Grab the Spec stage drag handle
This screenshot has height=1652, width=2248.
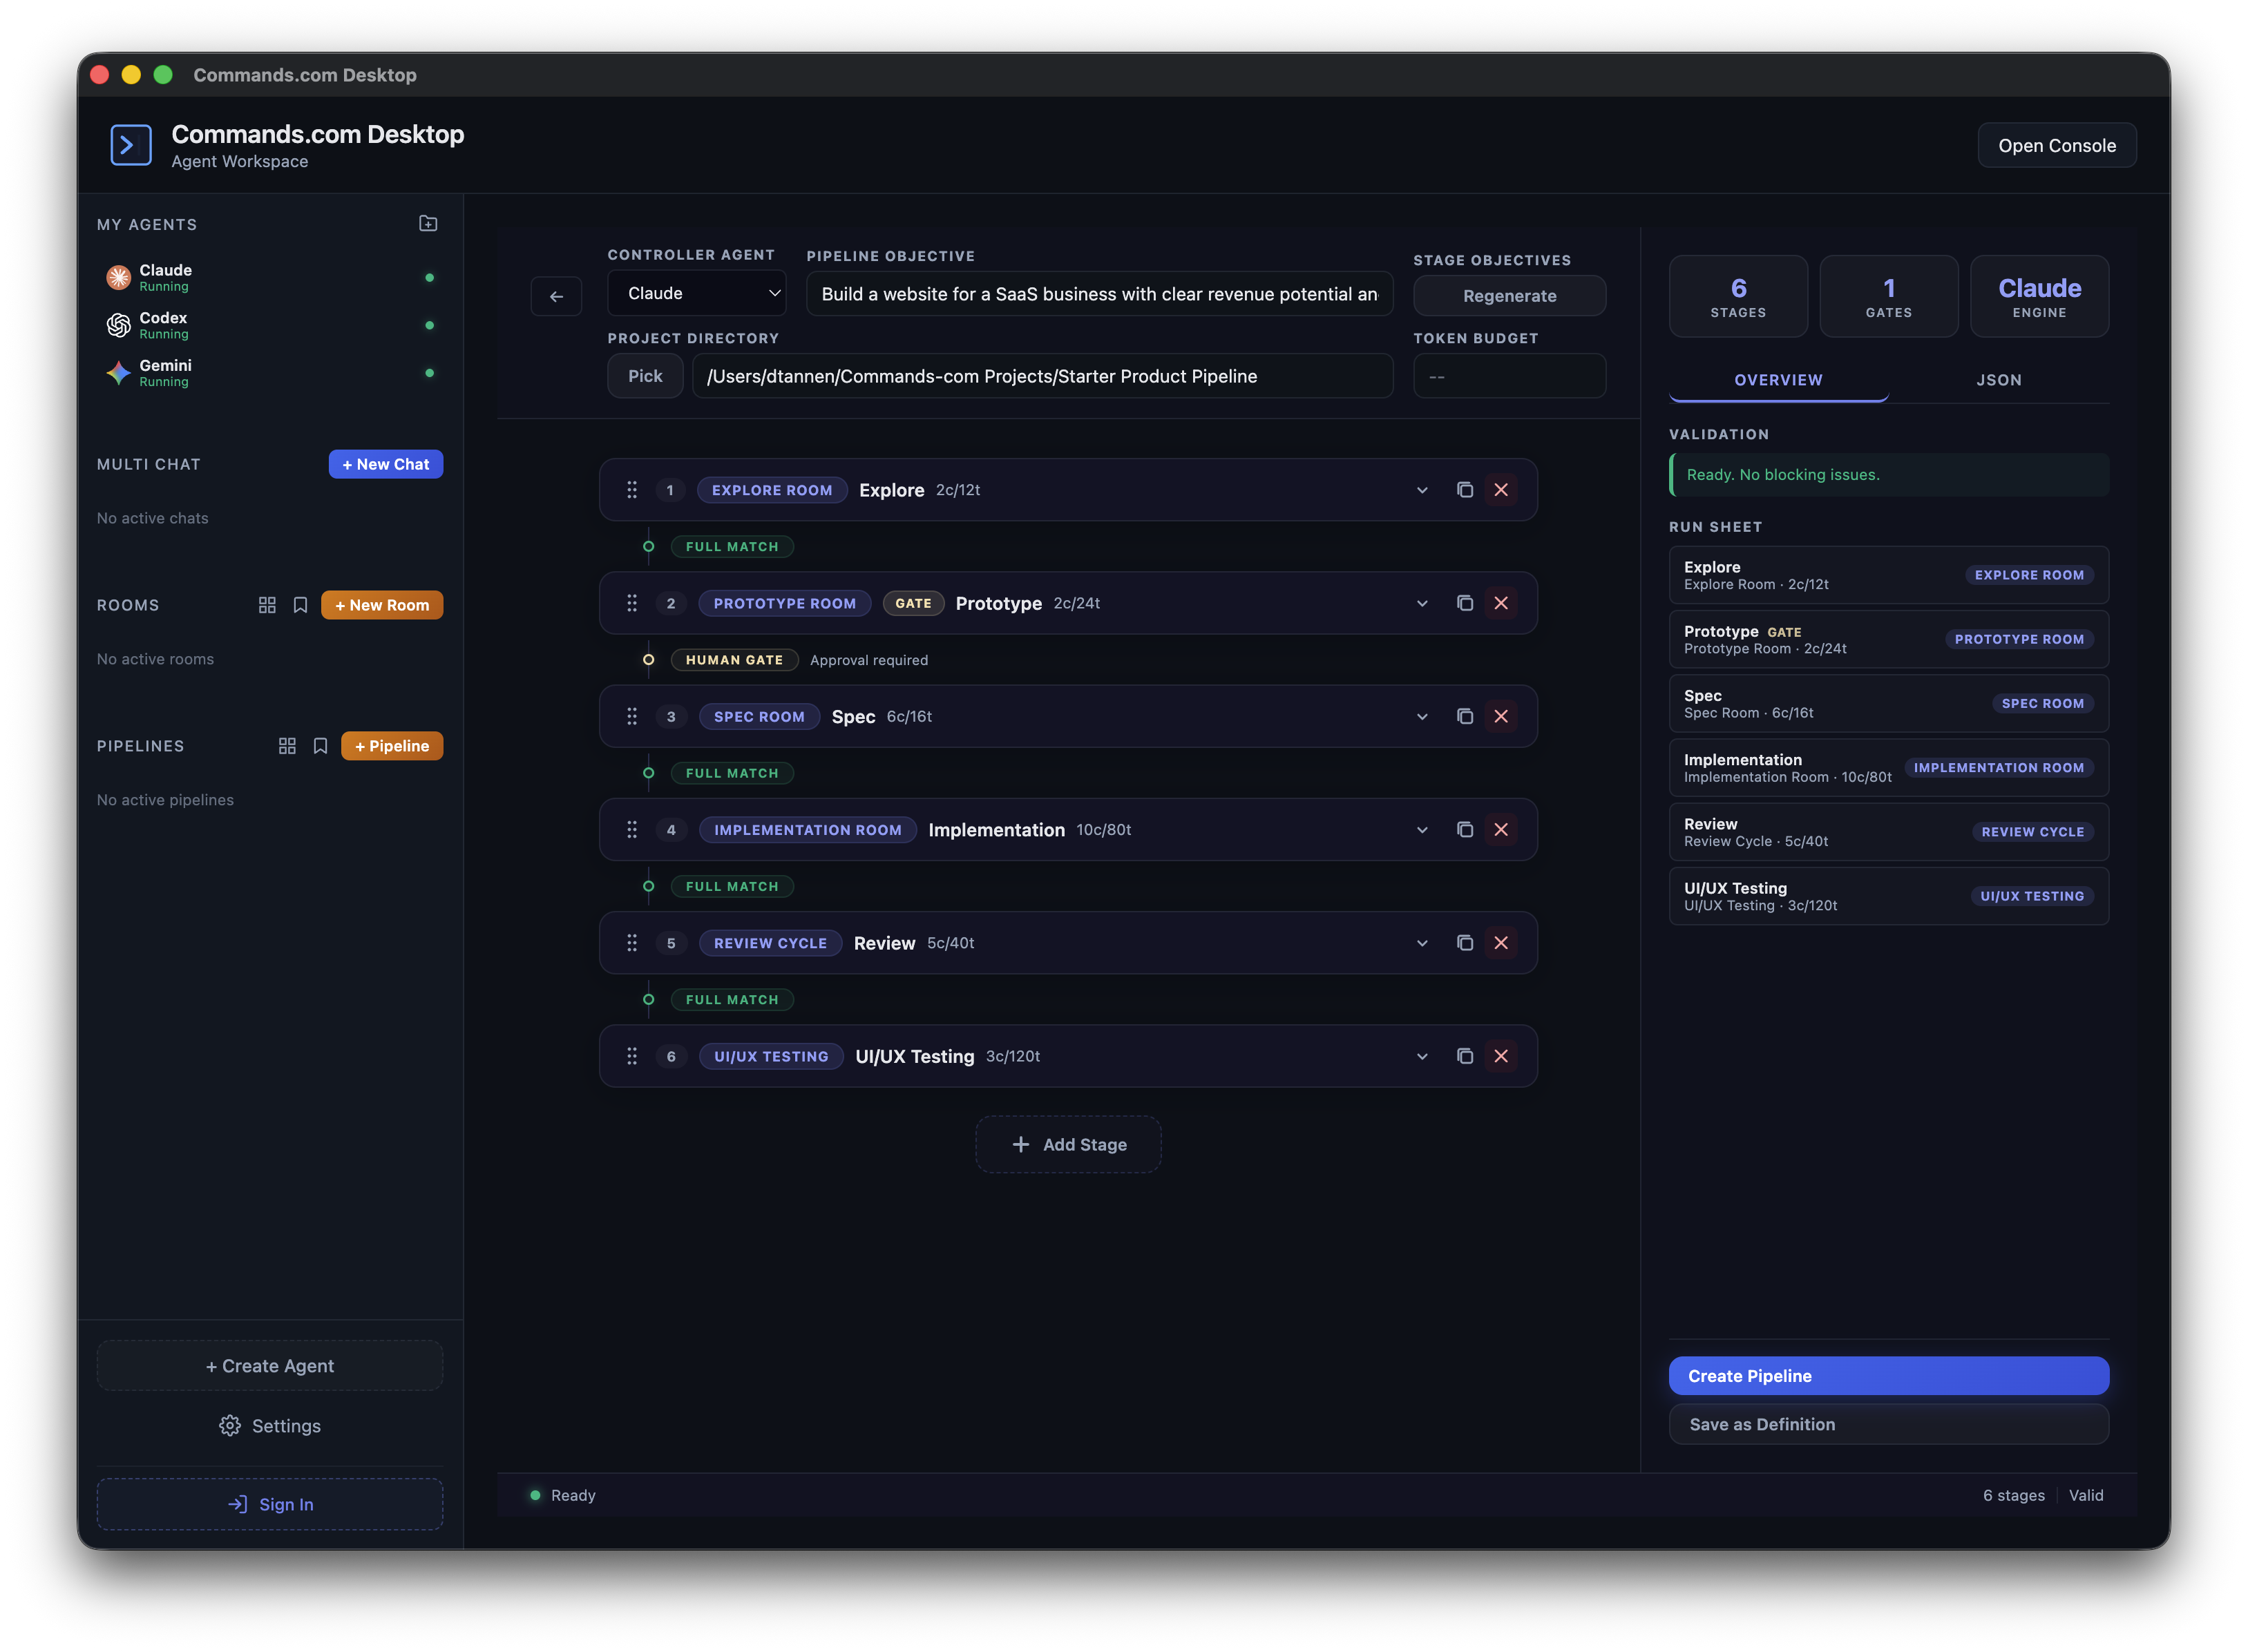click(632, 716)
